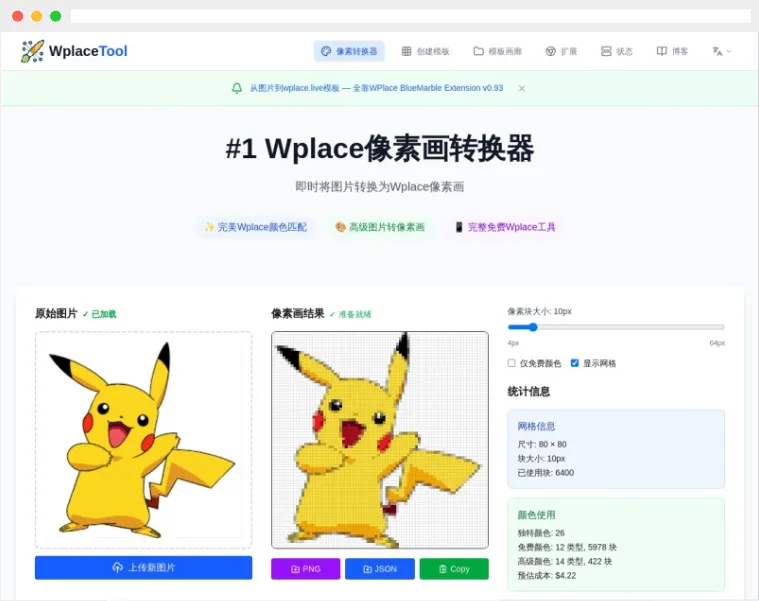The image size is (759, 601).
Task: Open the 像素转换器 nav tab
Action: [x=349, y=51]
